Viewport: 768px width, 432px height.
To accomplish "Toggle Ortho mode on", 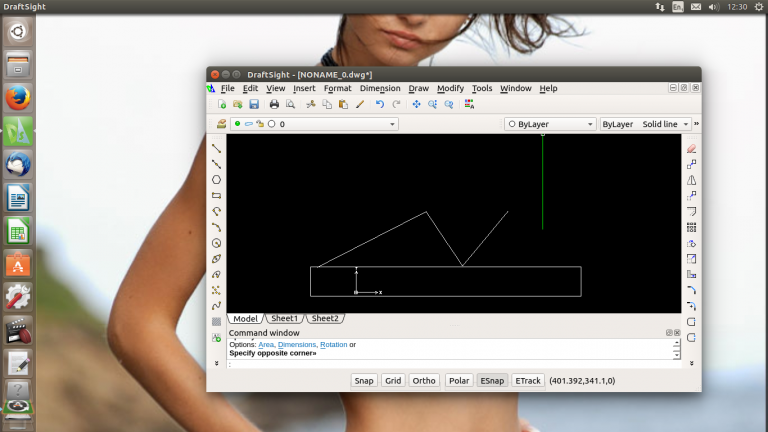I will (x=424, y=381).
